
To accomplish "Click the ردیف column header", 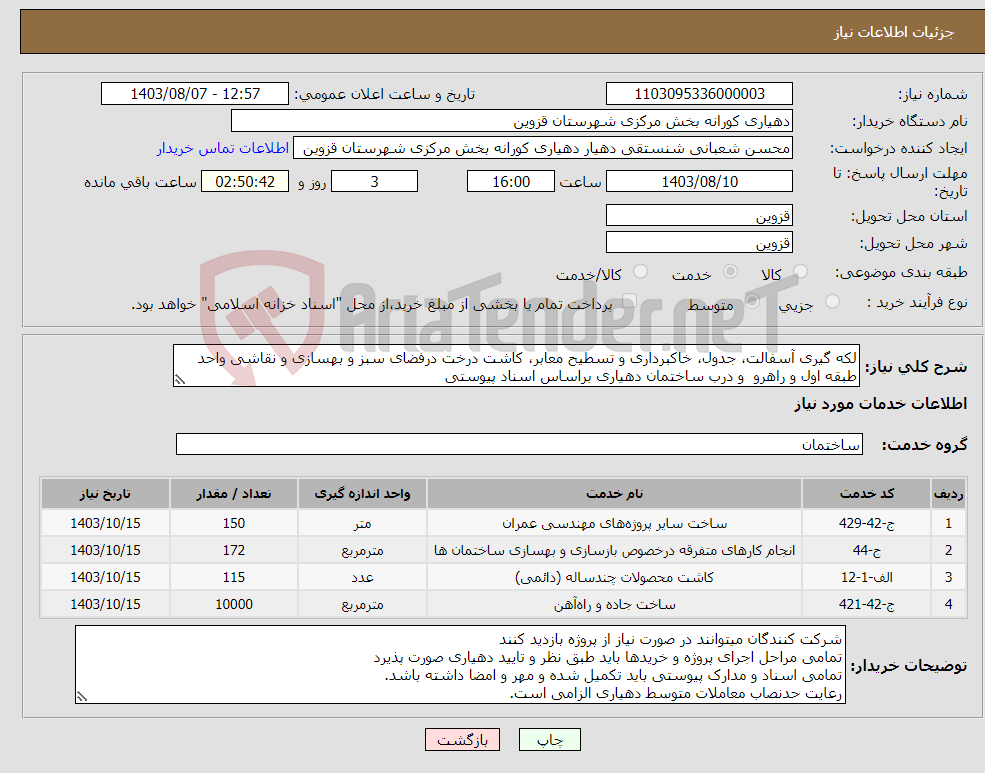I will point(949,494).
